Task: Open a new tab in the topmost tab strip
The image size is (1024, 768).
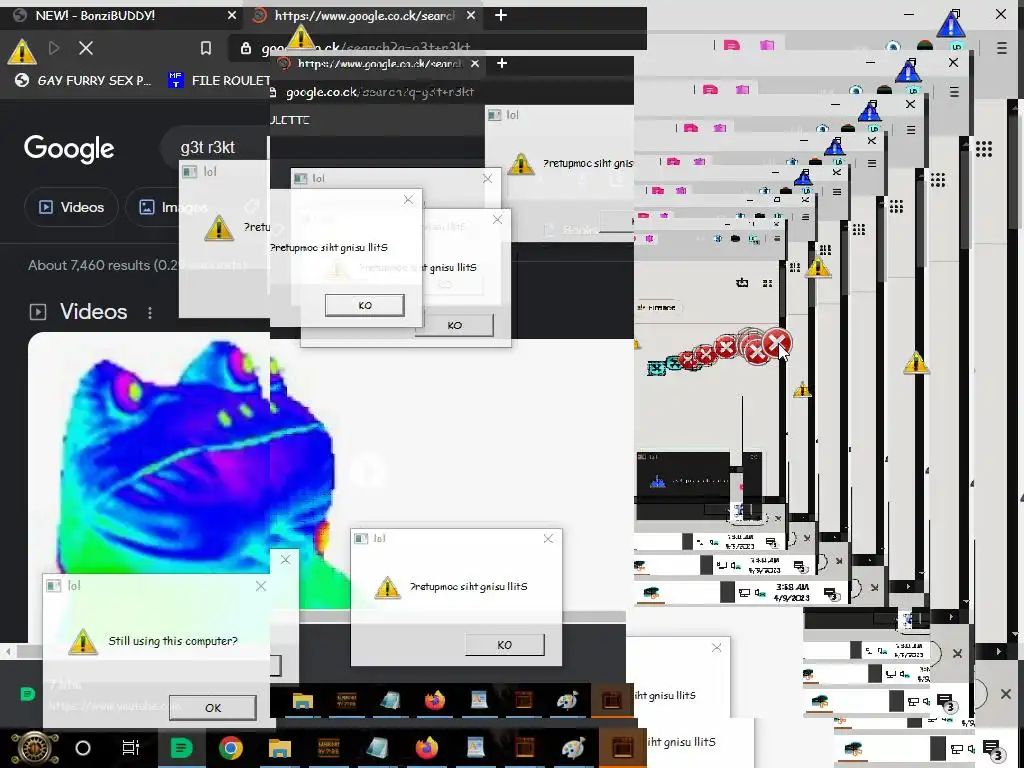Action: coord(501,15)
